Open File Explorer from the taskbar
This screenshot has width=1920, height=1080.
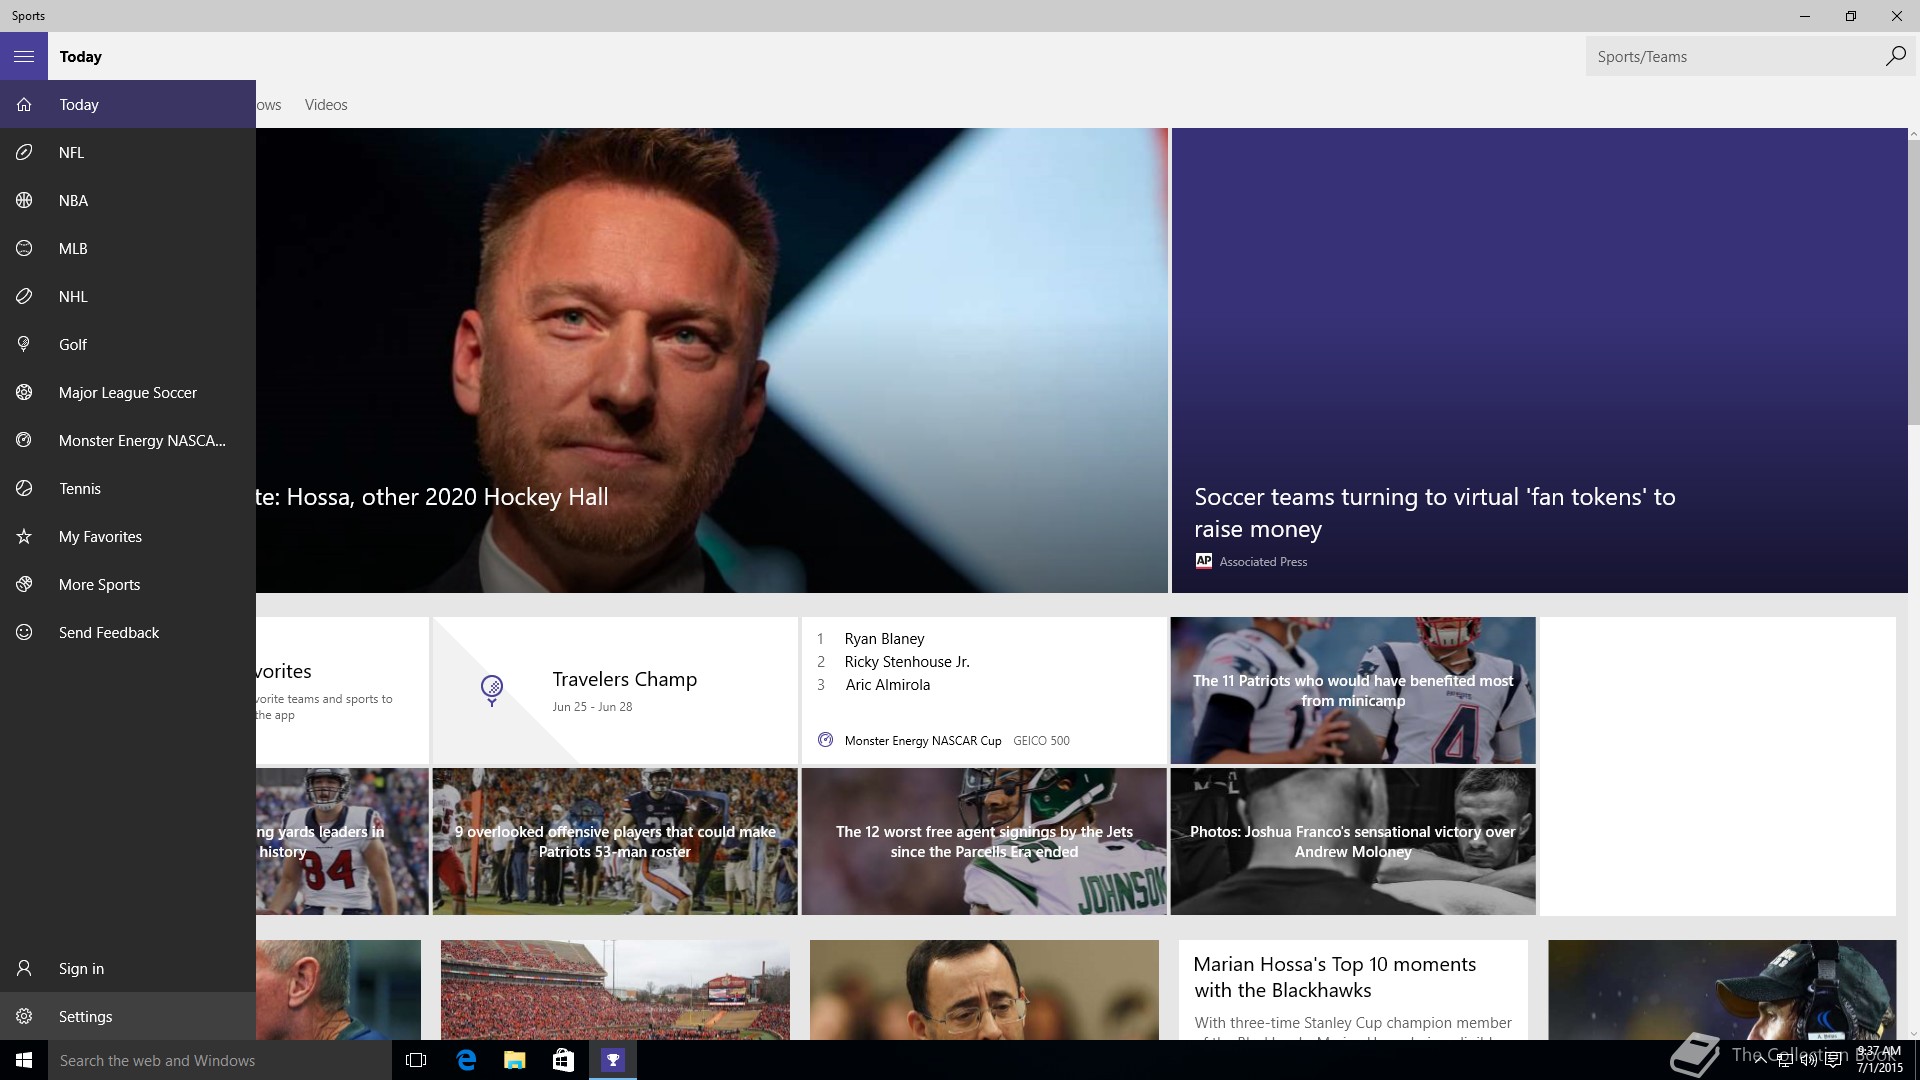point(514,1060)
